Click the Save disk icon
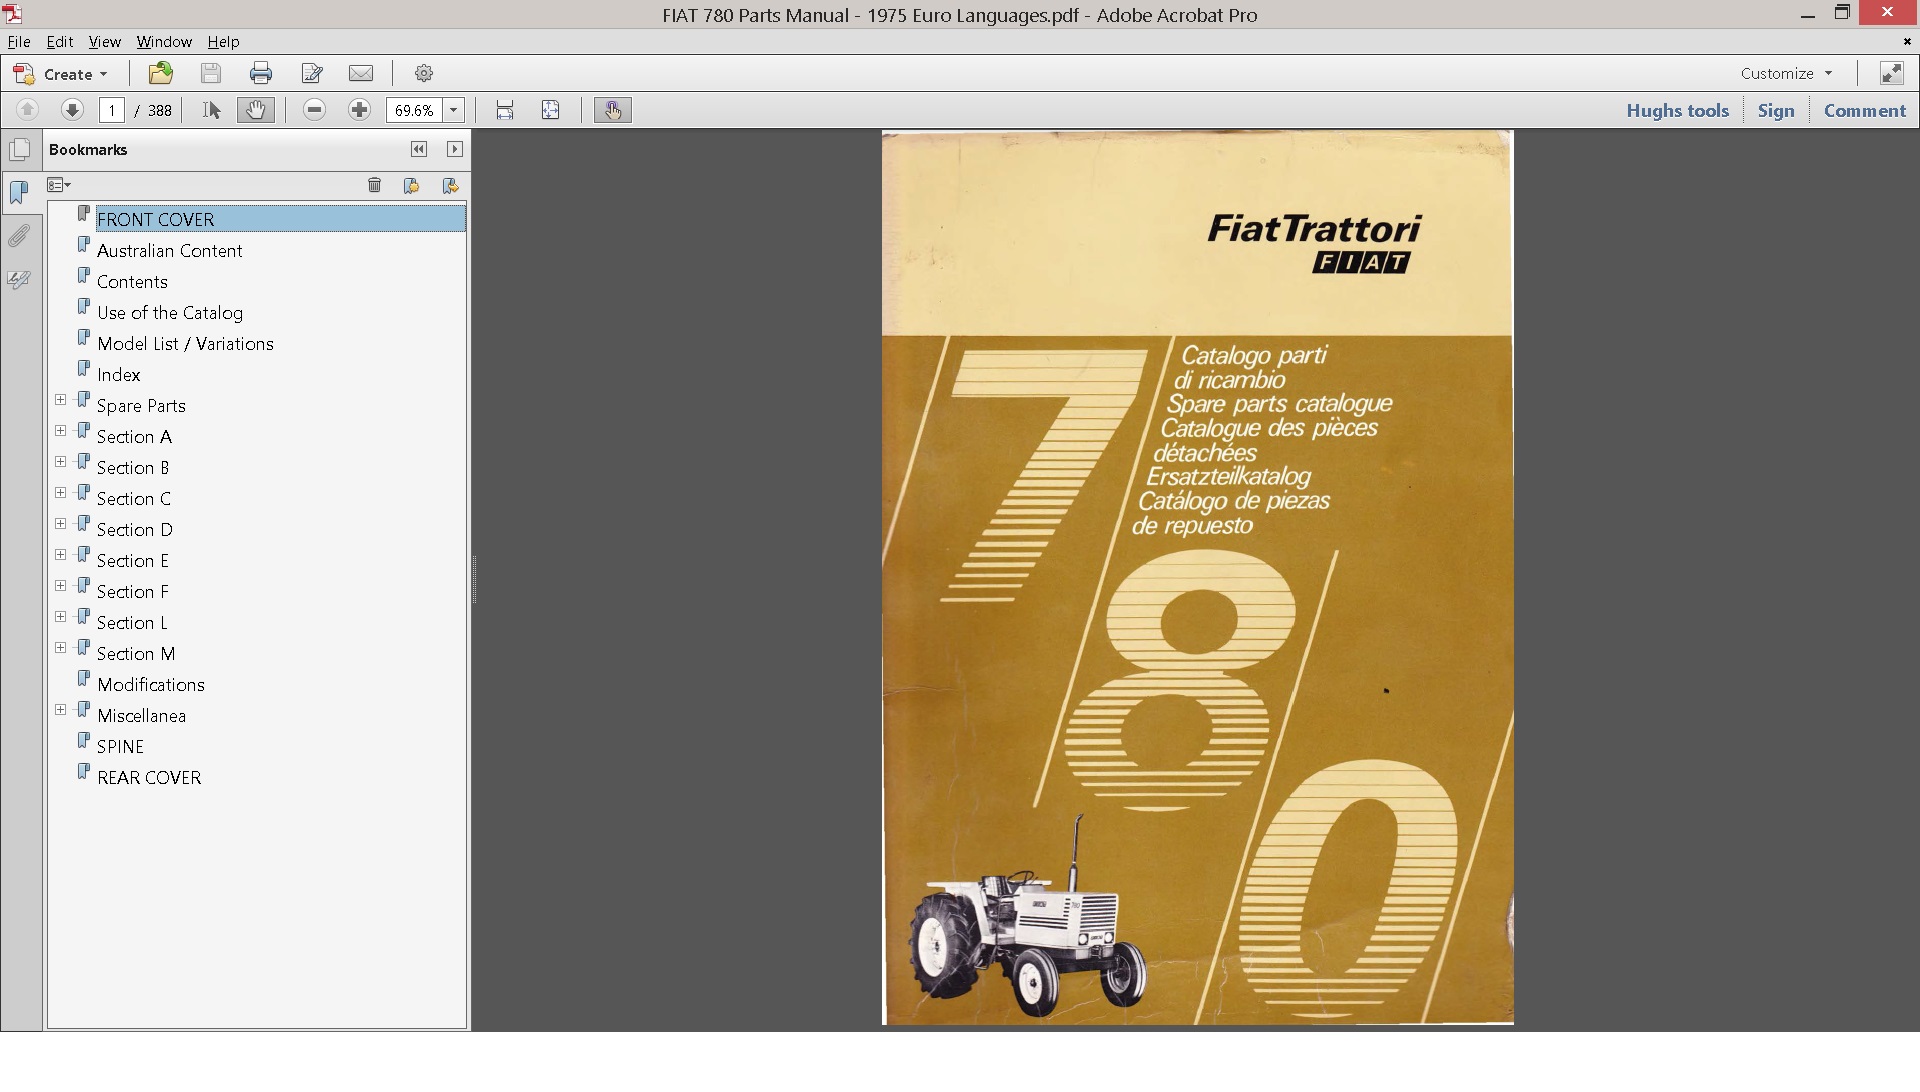 coord(210,73)
